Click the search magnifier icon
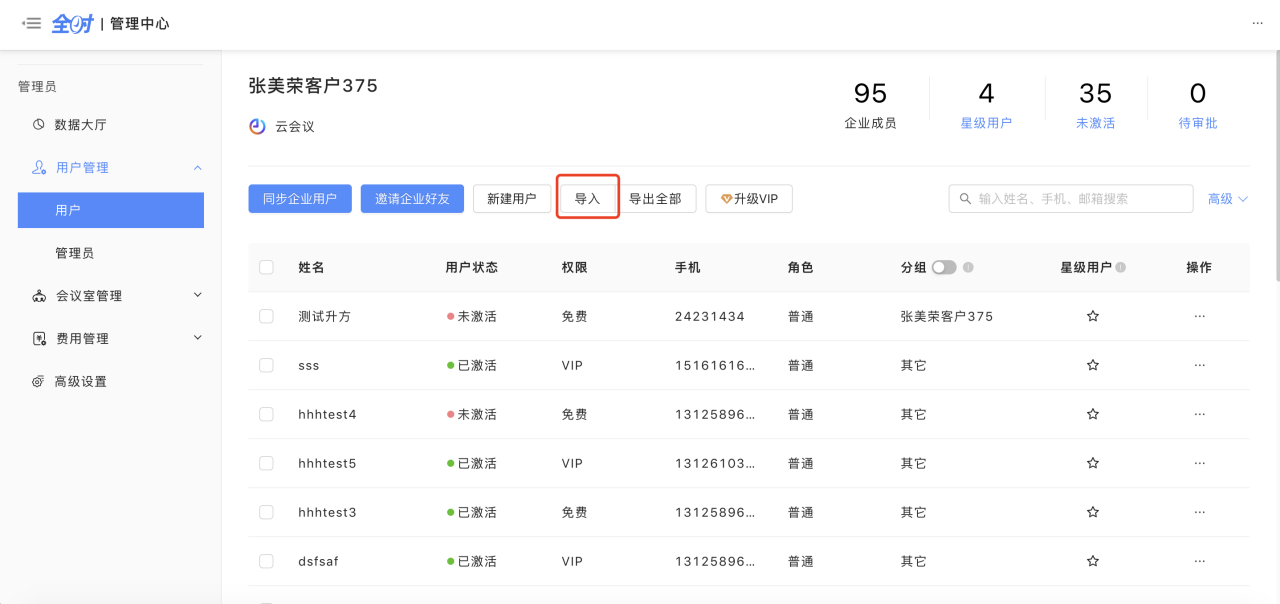Screen dimensions: 1280x604 click(x=965, y=199)
